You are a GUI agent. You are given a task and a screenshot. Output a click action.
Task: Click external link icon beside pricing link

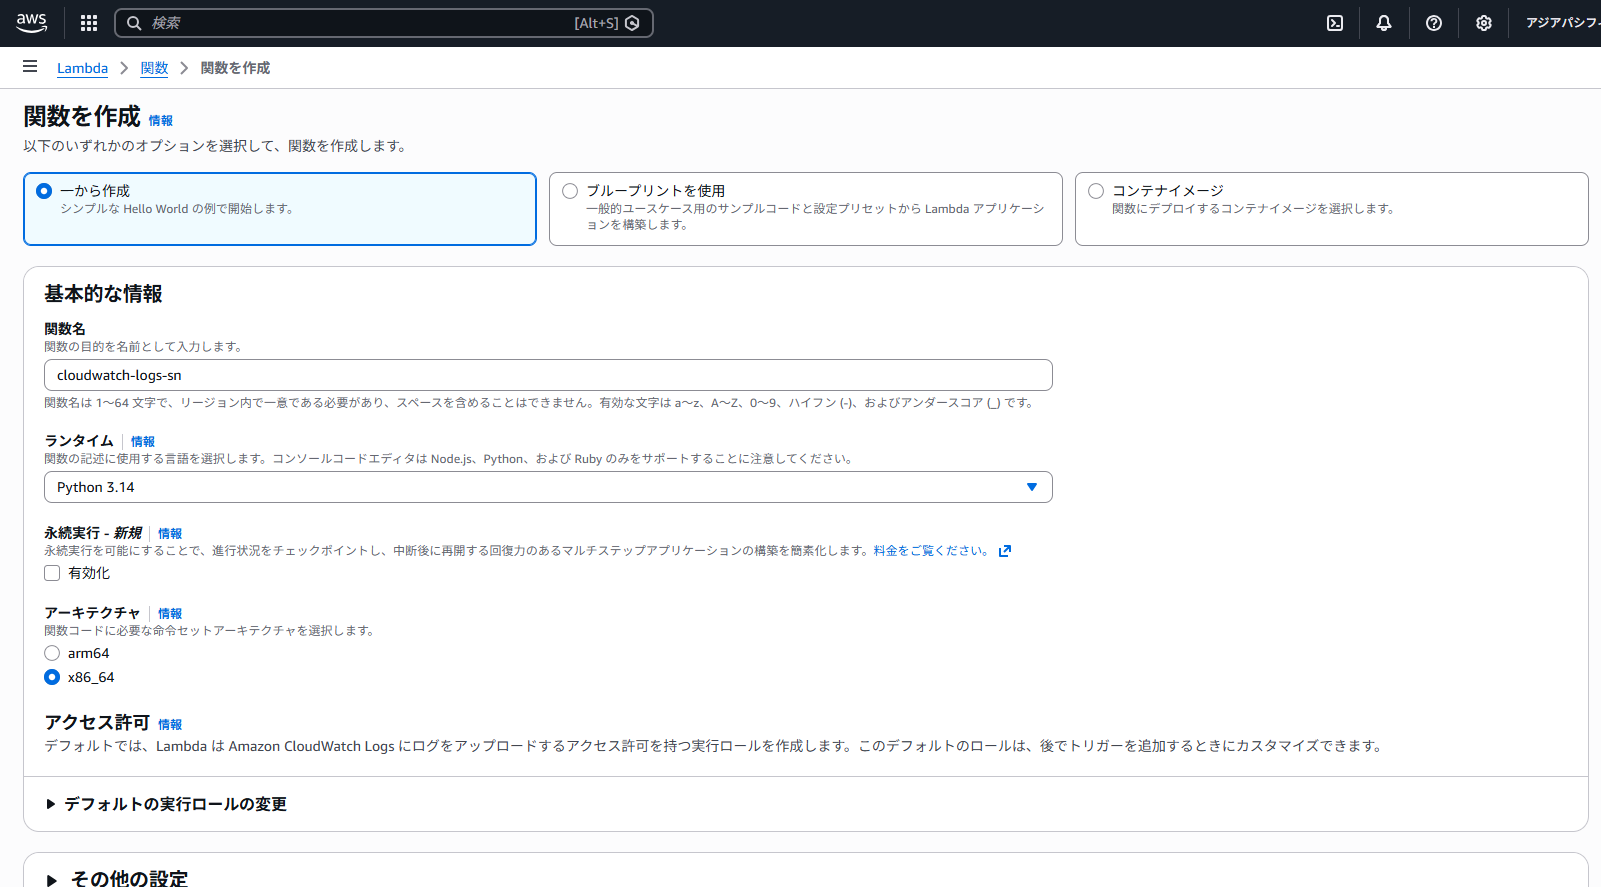tap(1005, 551)
